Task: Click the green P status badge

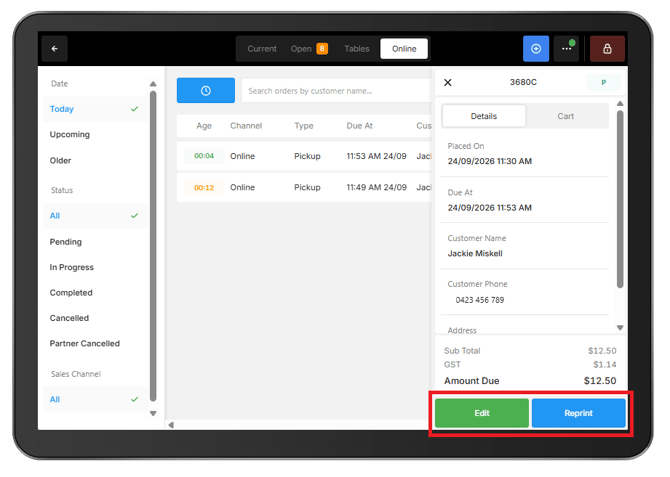Action: (603, 82)
